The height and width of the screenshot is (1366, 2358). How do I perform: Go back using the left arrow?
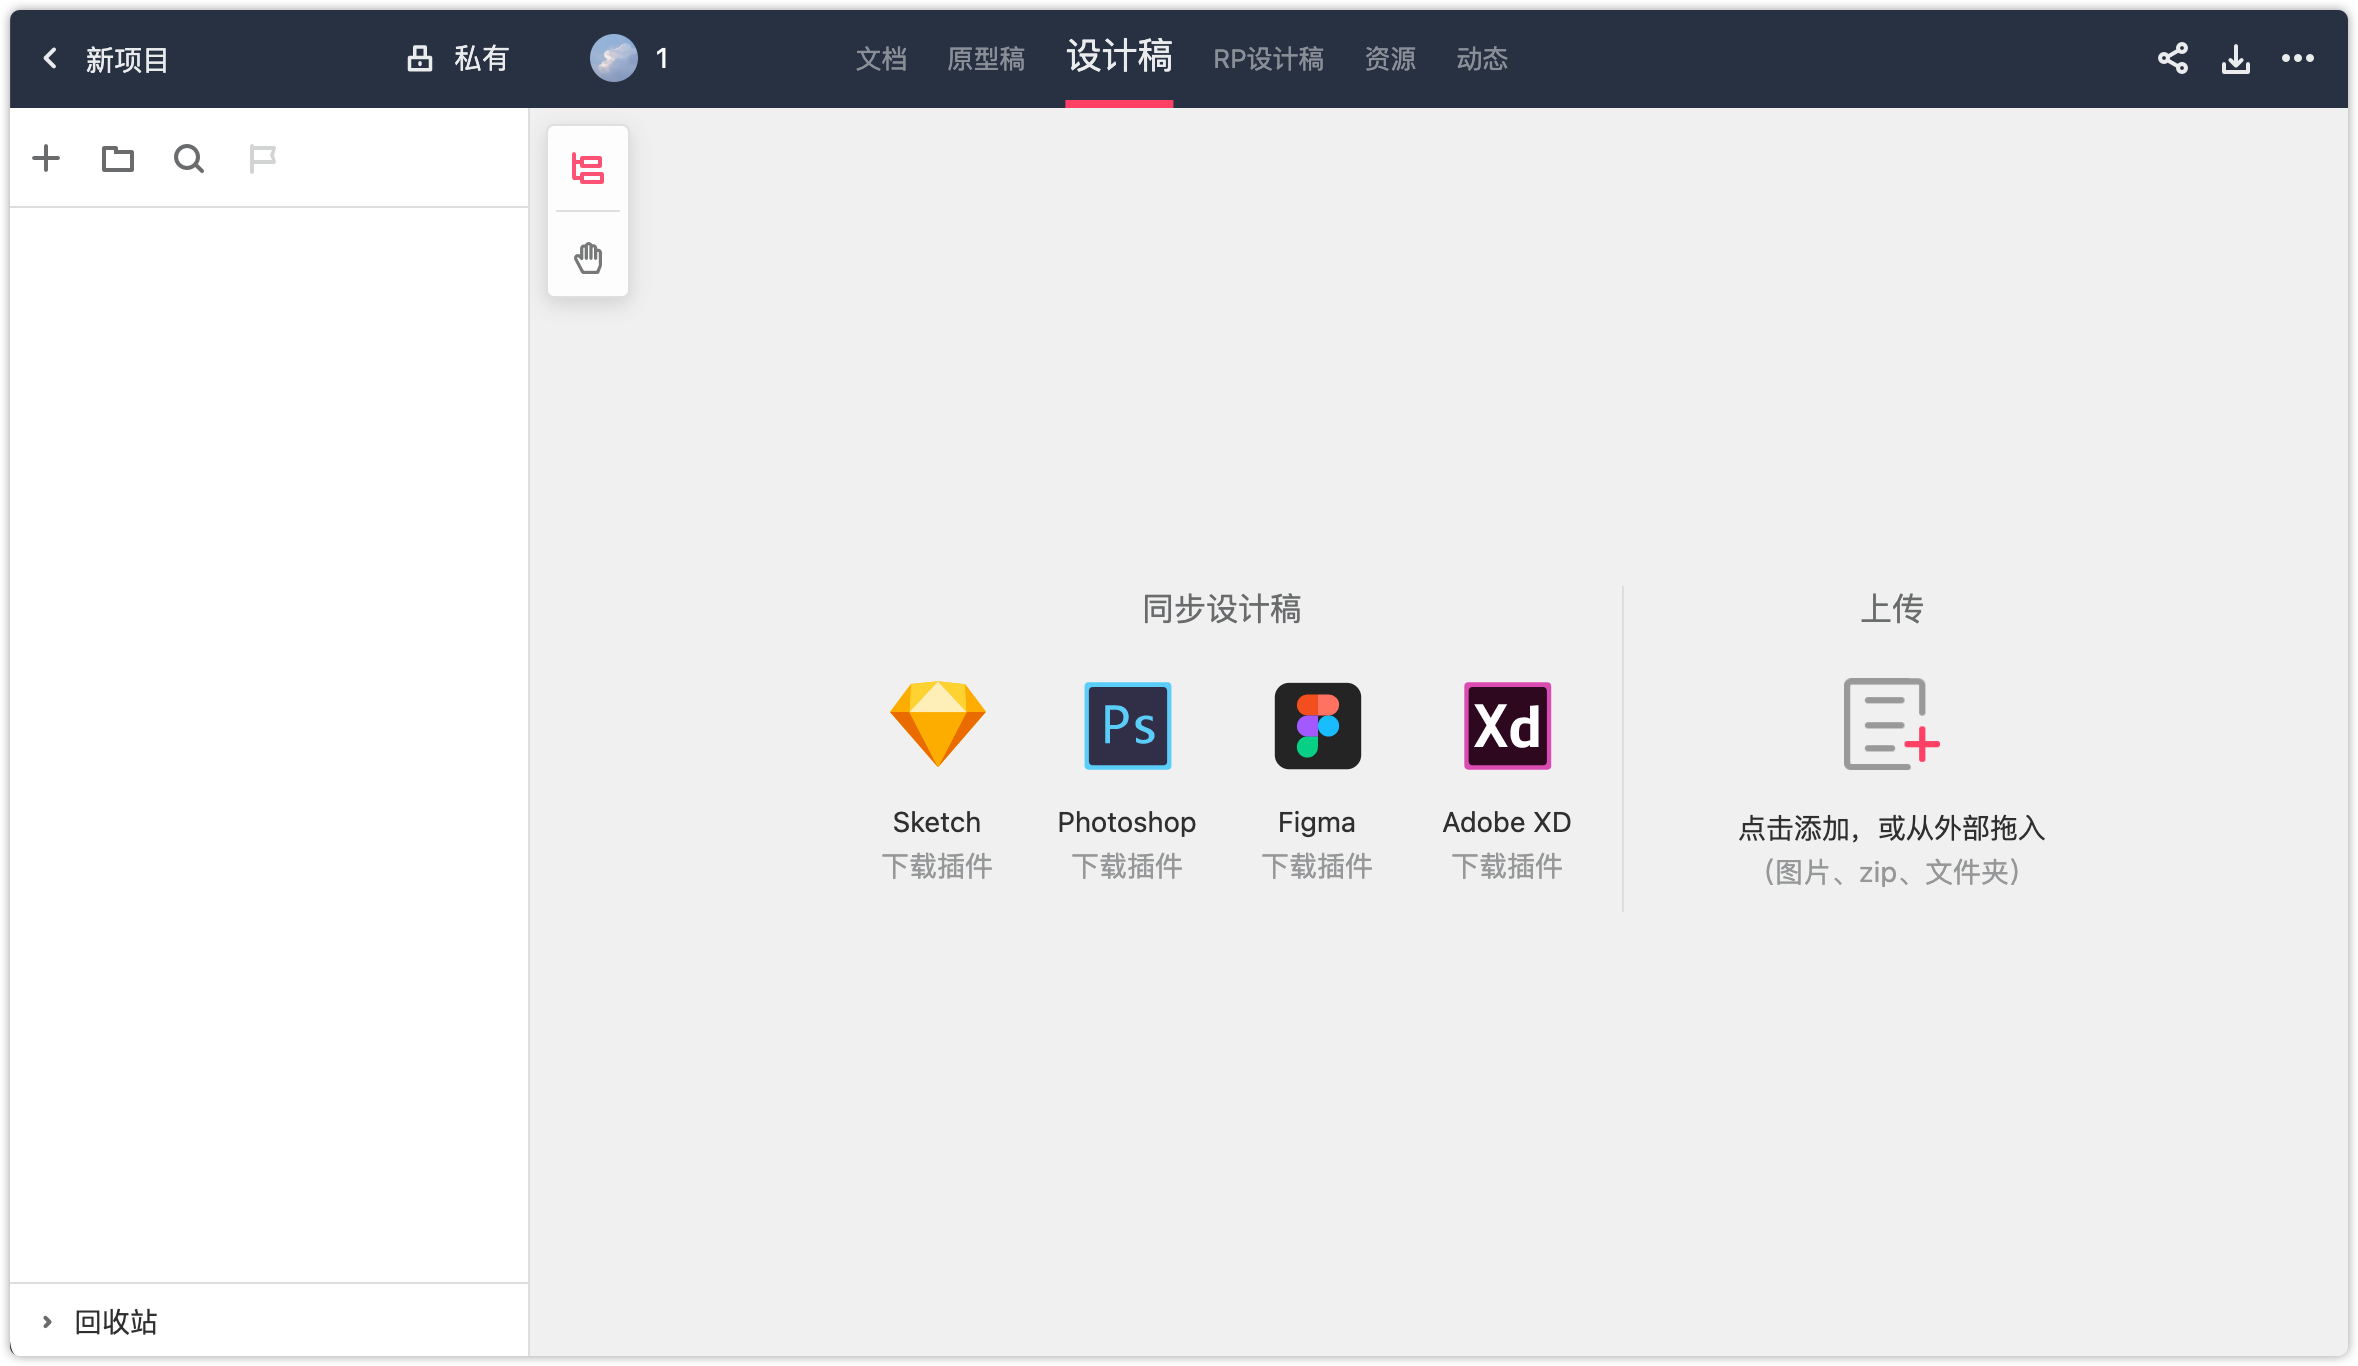click(51, 59)
